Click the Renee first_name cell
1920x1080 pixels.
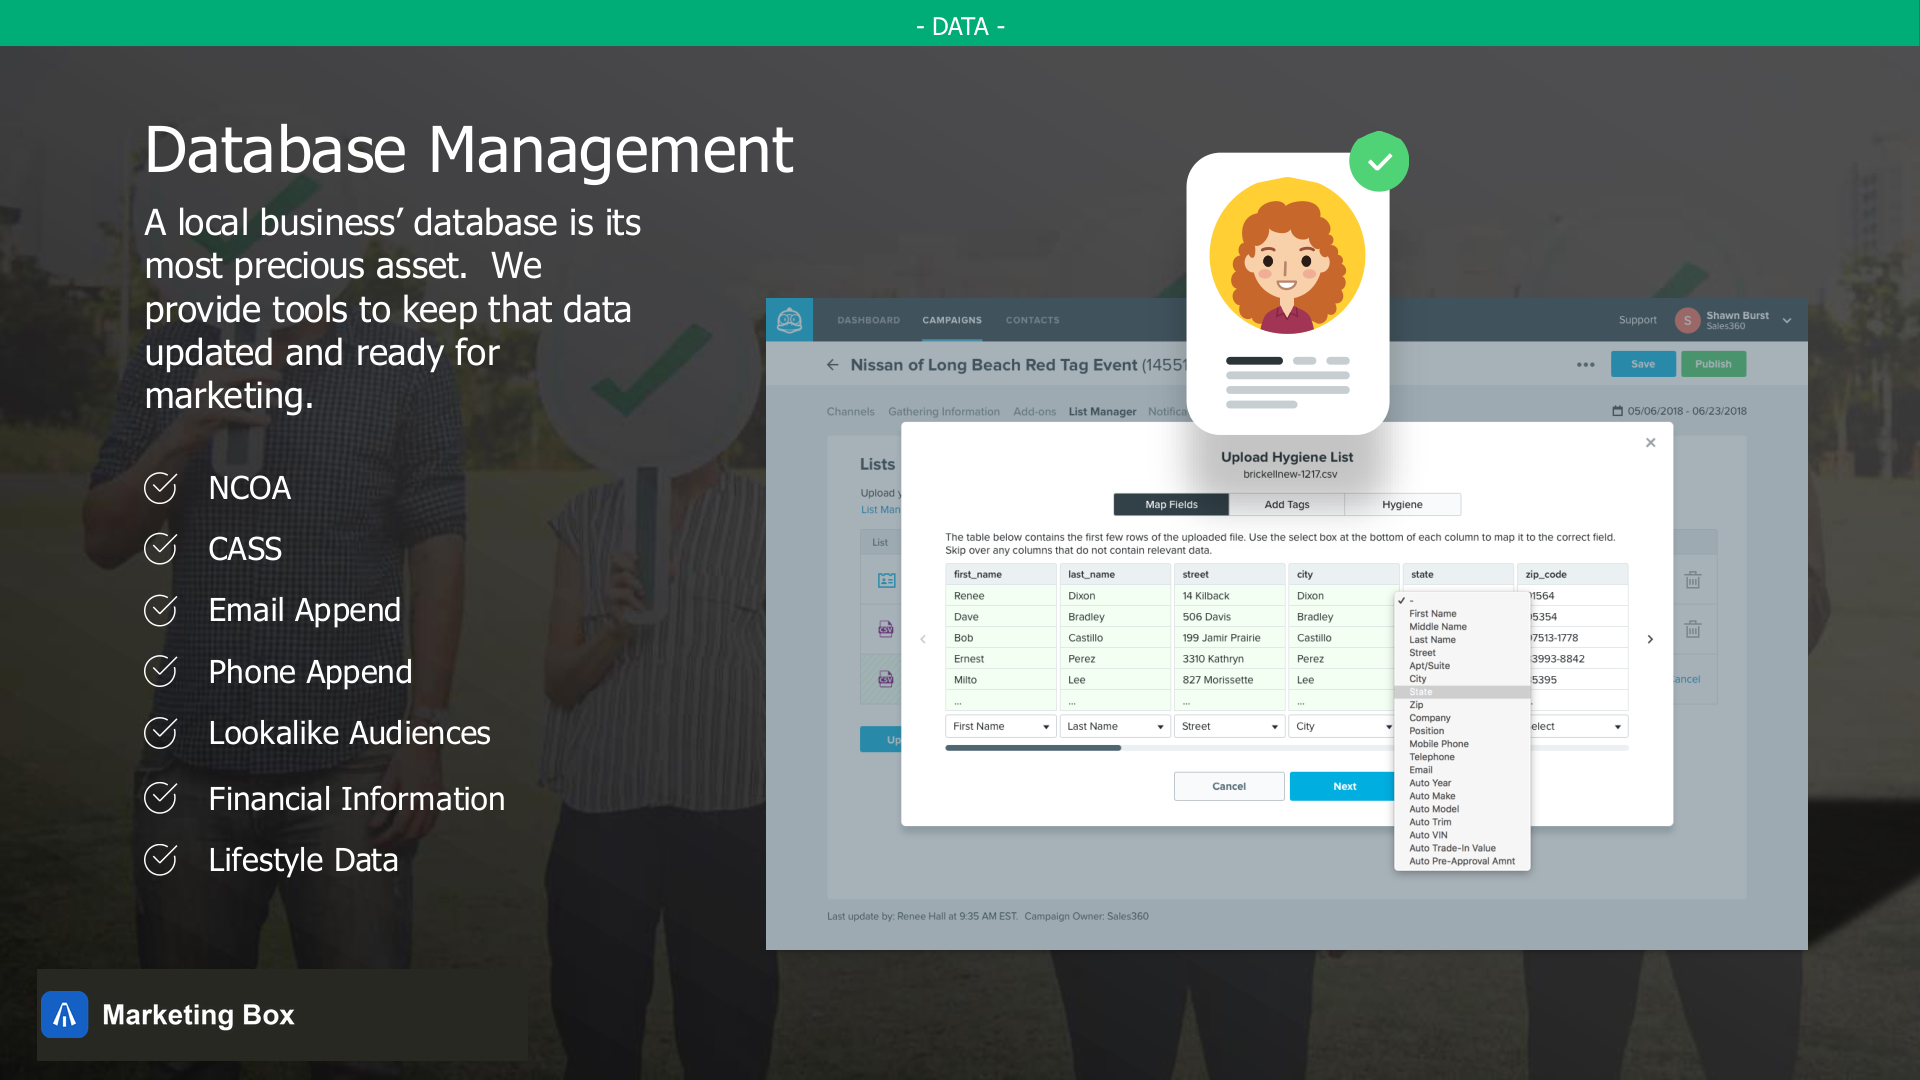coord(1000,596)
